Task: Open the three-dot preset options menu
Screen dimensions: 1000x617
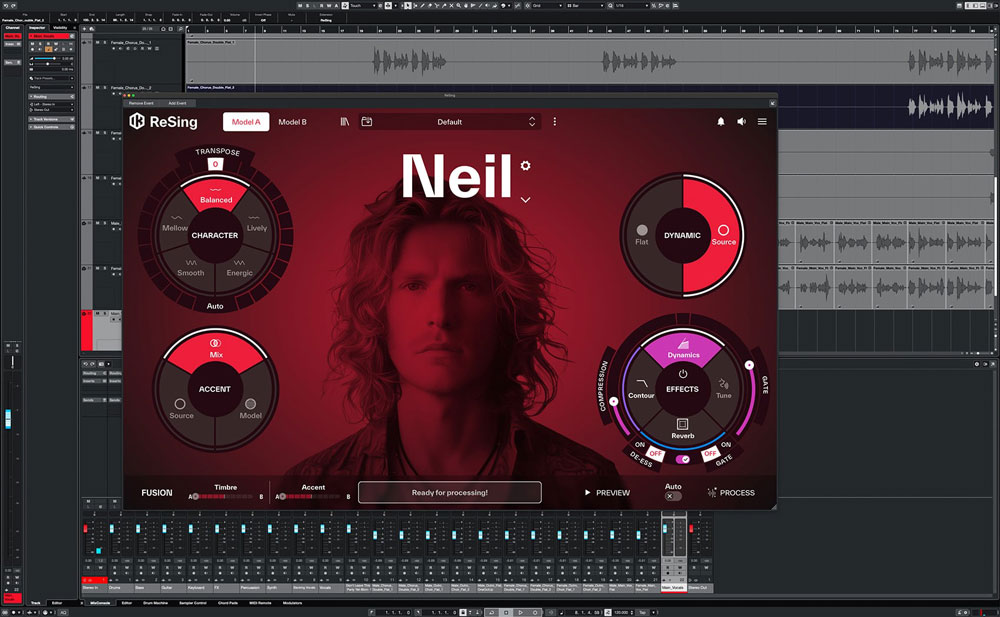Action: tap(555, 122)
